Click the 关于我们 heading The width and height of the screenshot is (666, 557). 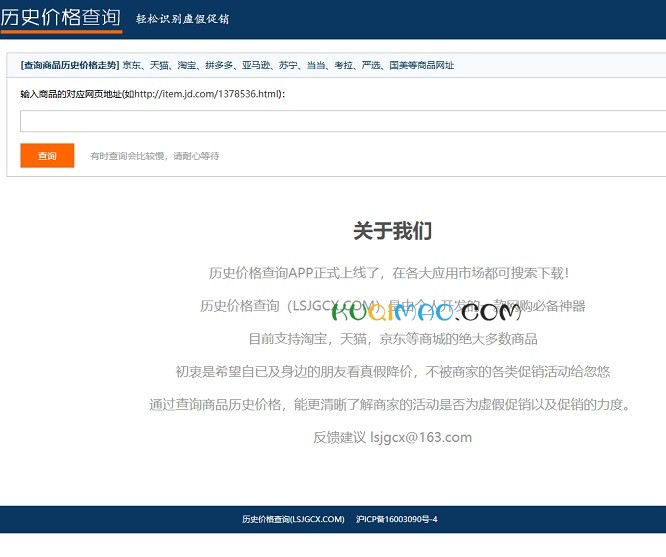click(x=392, y=231)
